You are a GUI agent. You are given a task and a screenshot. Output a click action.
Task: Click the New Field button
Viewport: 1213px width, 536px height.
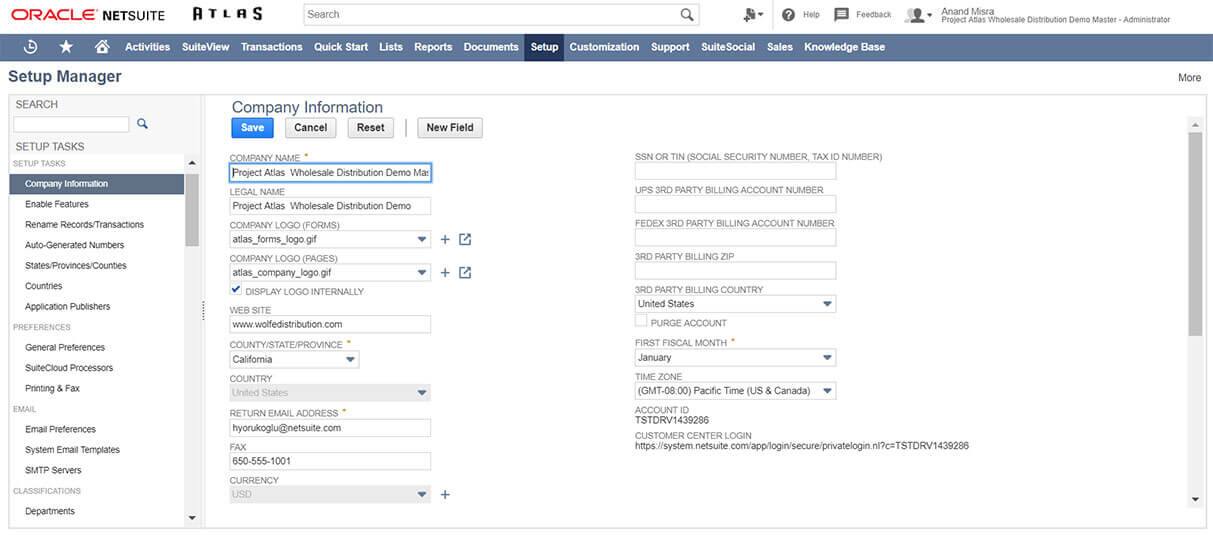[449, 128]
